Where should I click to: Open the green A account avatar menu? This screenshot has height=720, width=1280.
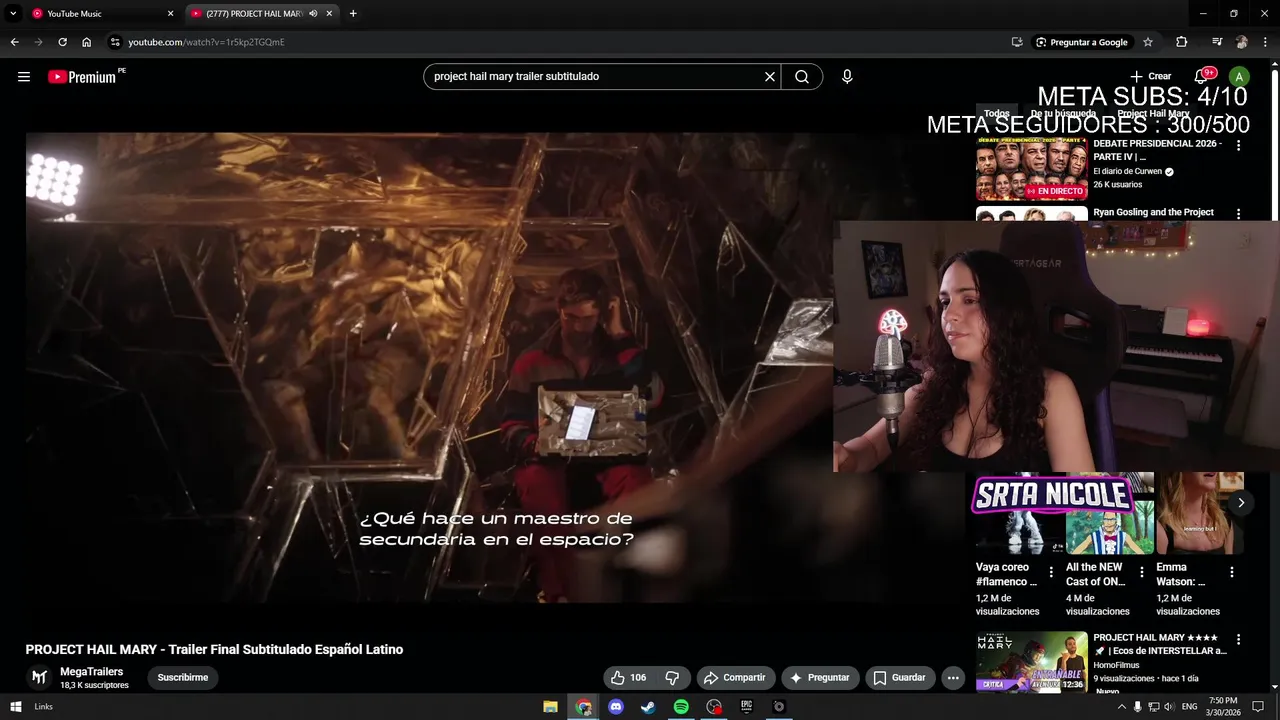point(1240,77)
